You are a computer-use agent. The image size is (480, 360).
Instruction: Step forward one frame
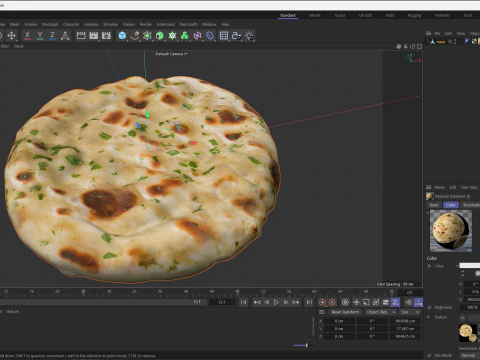[x=286, y=302]
